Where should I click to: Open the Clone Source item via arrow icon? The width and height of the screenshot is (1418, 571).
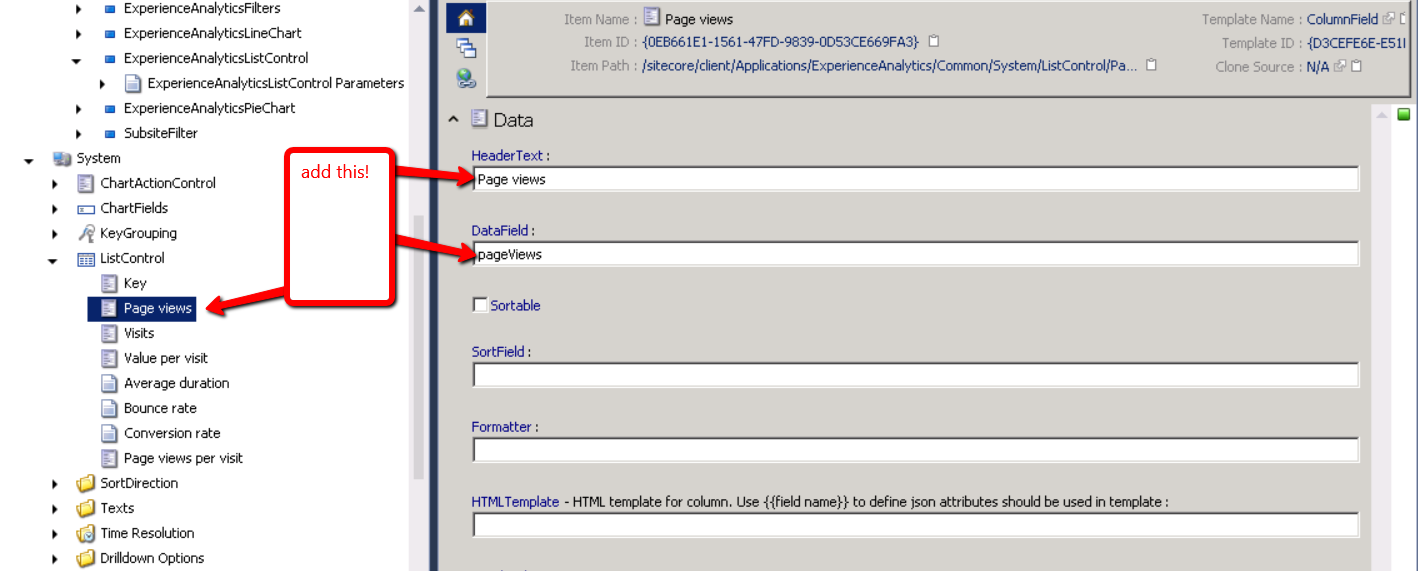click(1340, 67)
